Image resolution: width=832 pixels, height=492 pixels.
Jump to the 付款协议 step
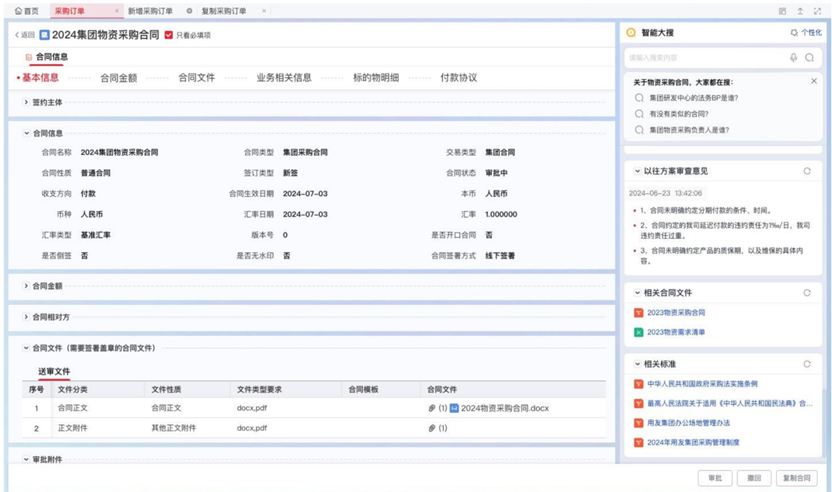(458, 77)
